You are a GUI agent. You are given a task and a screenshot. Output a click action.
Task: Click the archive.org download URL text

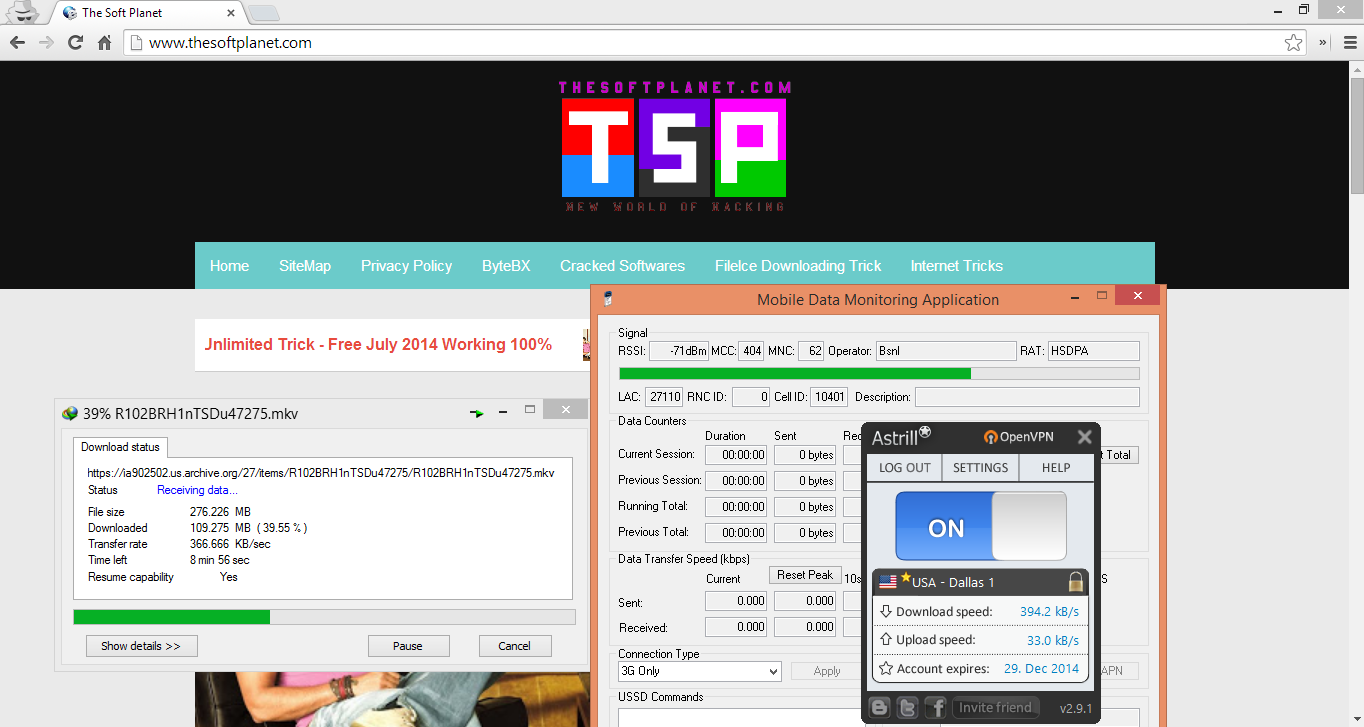click(321, 473)
